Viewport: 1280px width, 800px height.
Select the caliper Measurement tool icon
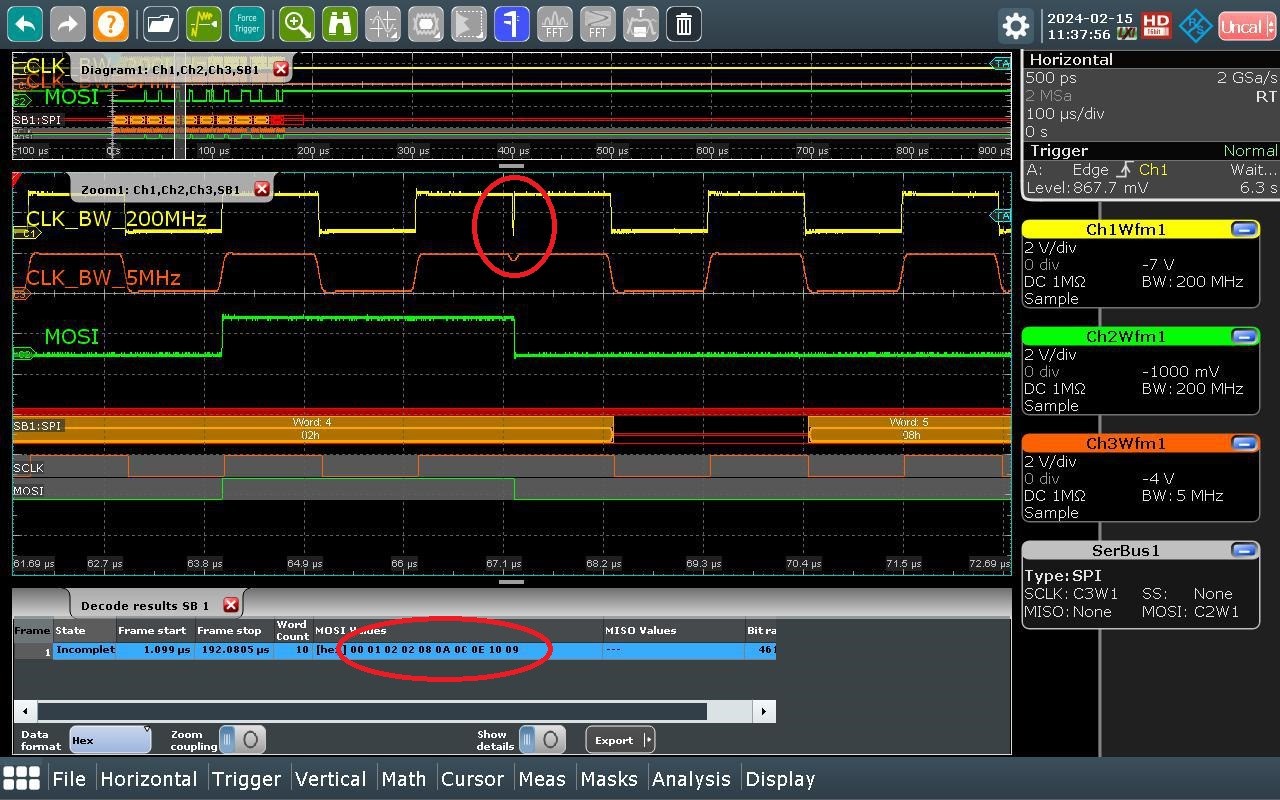coord(512,24)
